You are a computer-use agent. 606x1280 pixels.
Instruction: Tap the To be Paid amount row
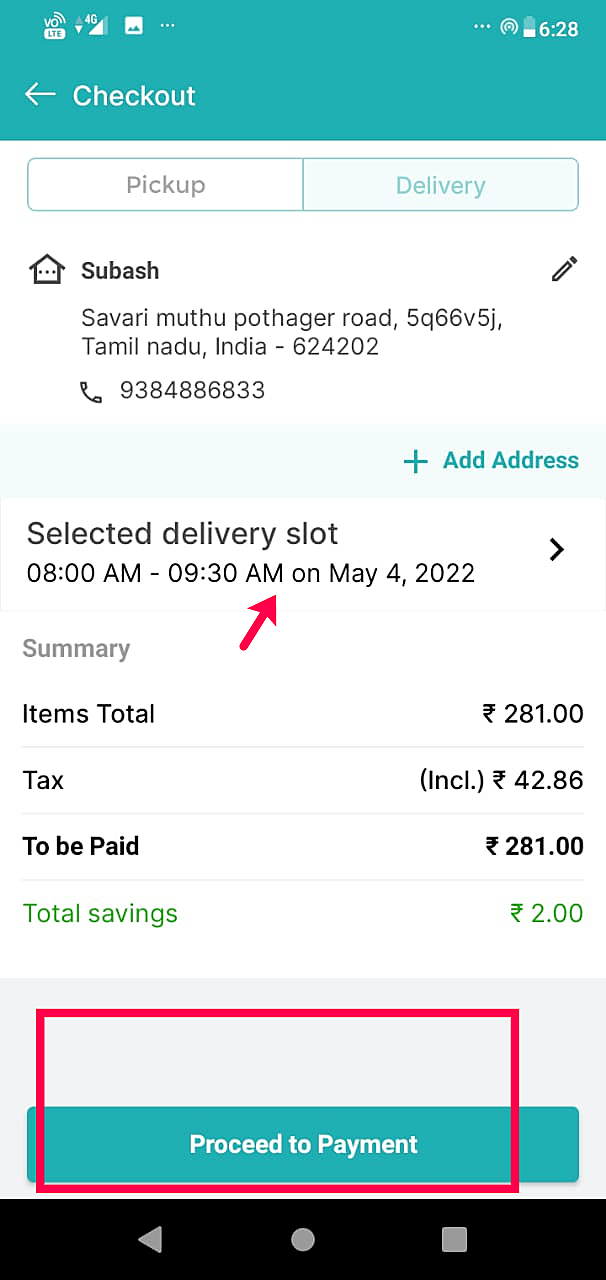pos(302,846)
